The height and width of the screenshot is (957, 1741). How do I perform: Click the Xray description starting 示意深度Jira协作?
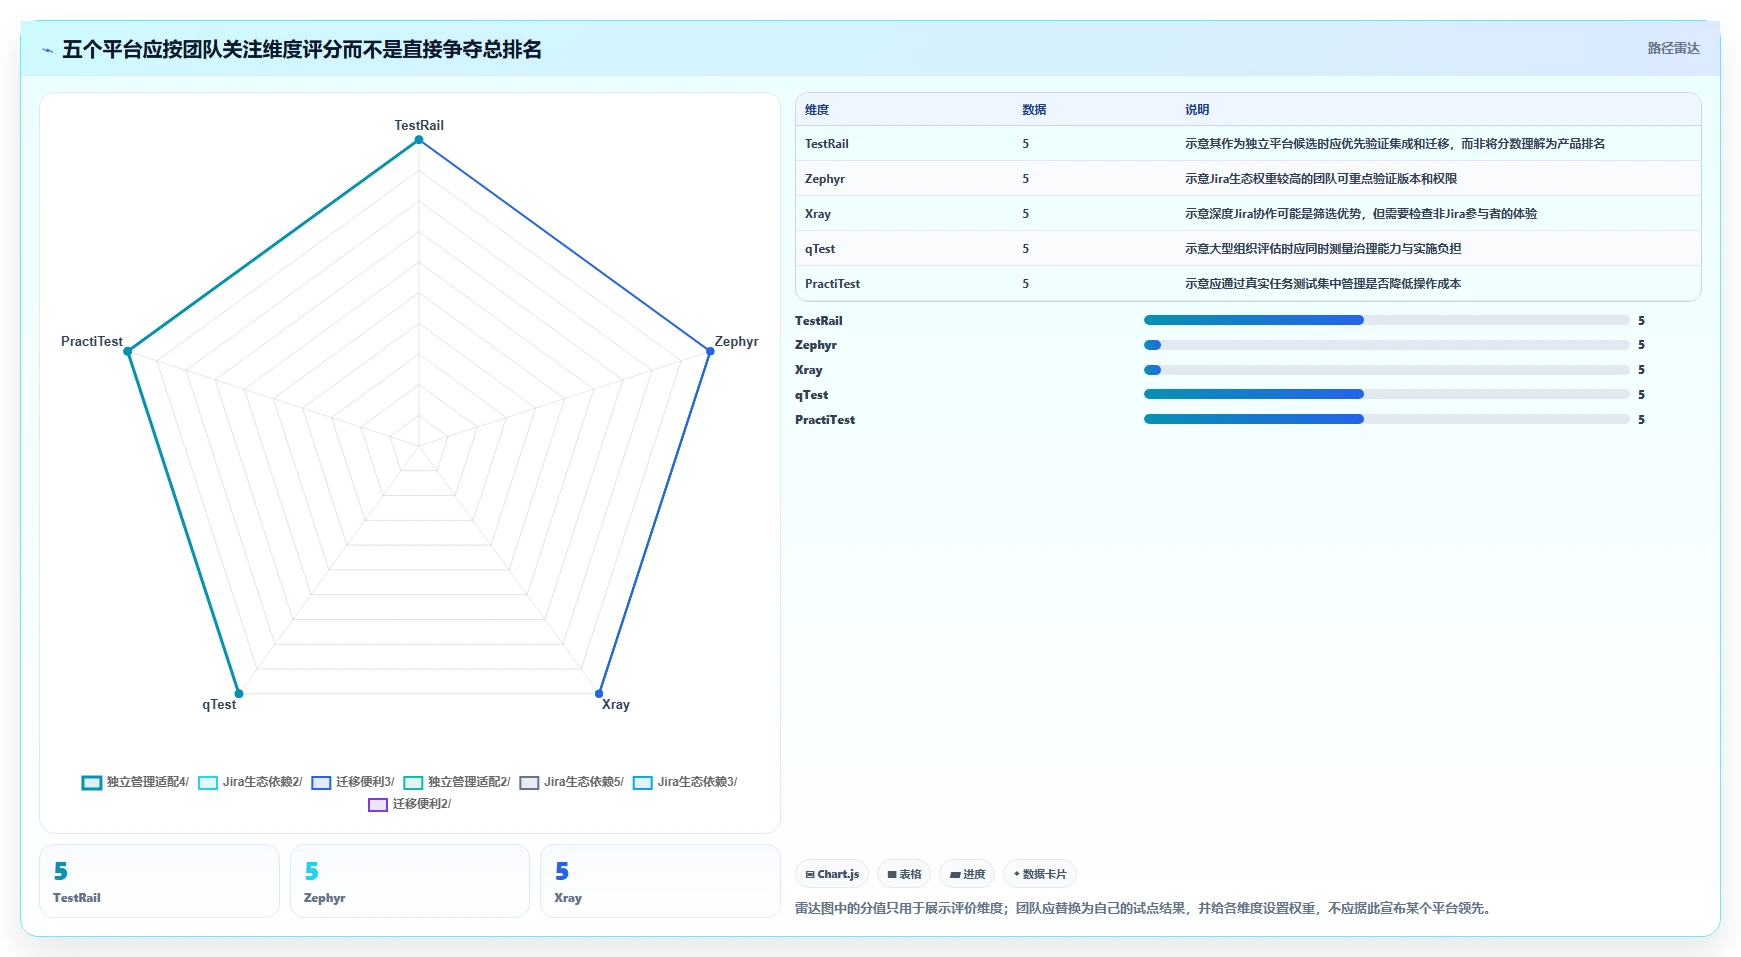coord(1361,214)
